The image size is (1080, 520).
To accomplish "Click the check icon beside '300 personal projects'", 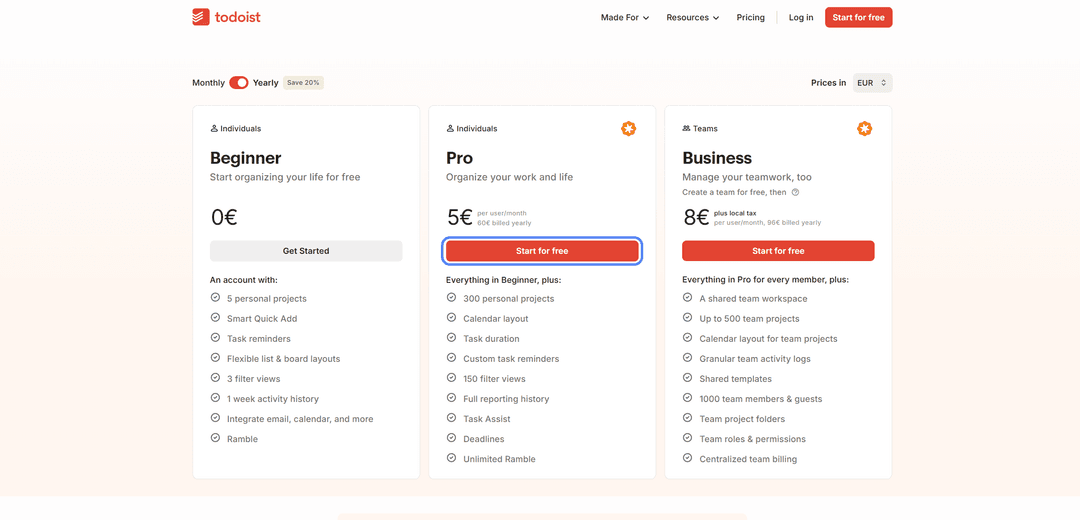I will (451, 298).
